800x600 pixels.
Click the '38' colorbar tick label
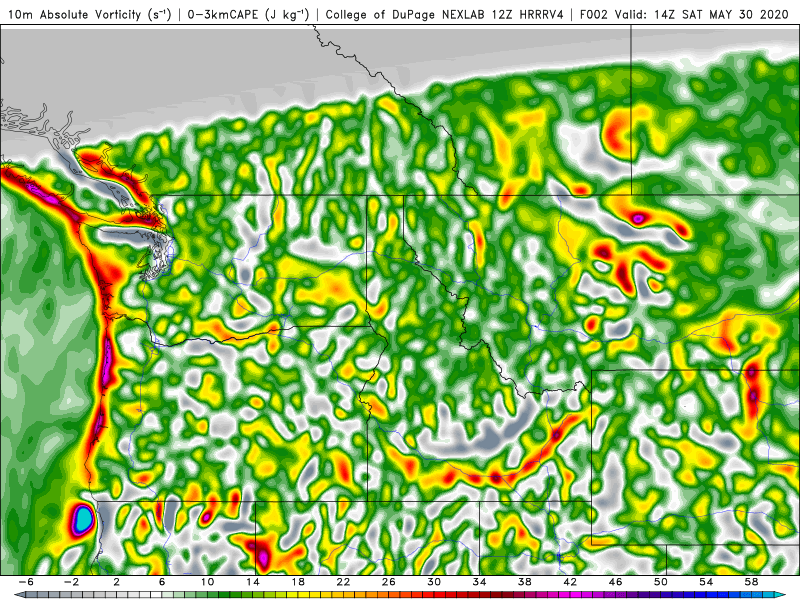click(524, 582)
